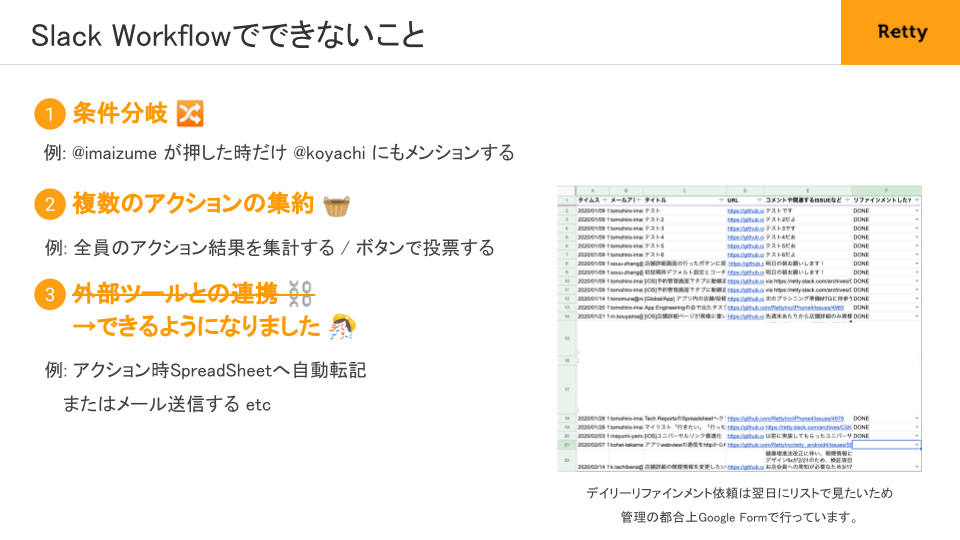This screenshot has height=540, width=960.
Task: Click the basket emoji after 複数のアクションの集約
Action: pos(336,205)
